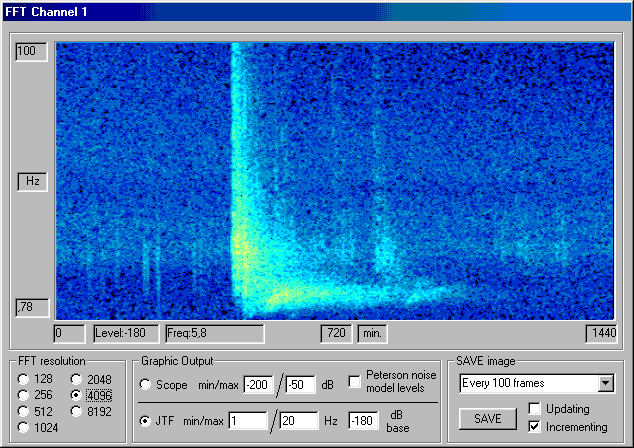Screen dimensions: 634x448
Task: Click the FFT Channel 1 title bar
Action: point(317,12)
